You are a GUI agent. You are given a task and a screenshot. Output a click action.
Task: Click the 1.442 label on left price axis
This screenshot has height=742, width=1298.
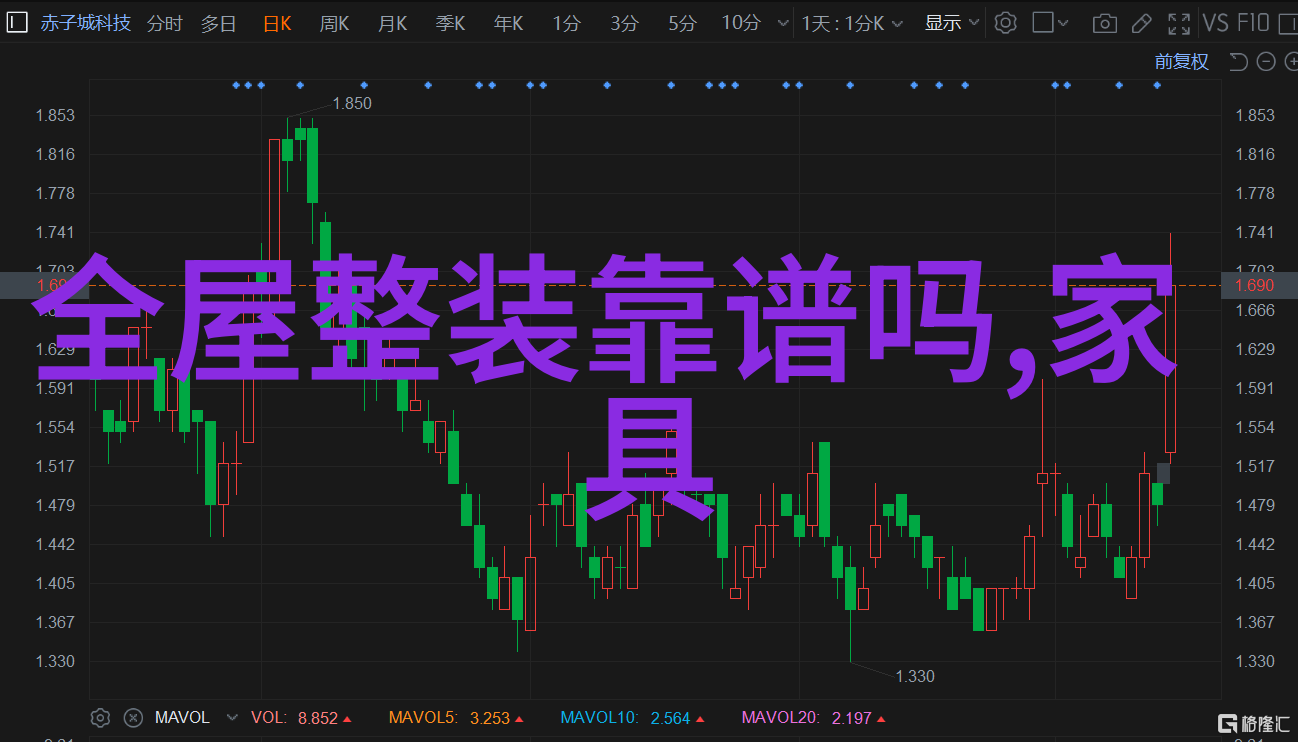pos(55,544)
